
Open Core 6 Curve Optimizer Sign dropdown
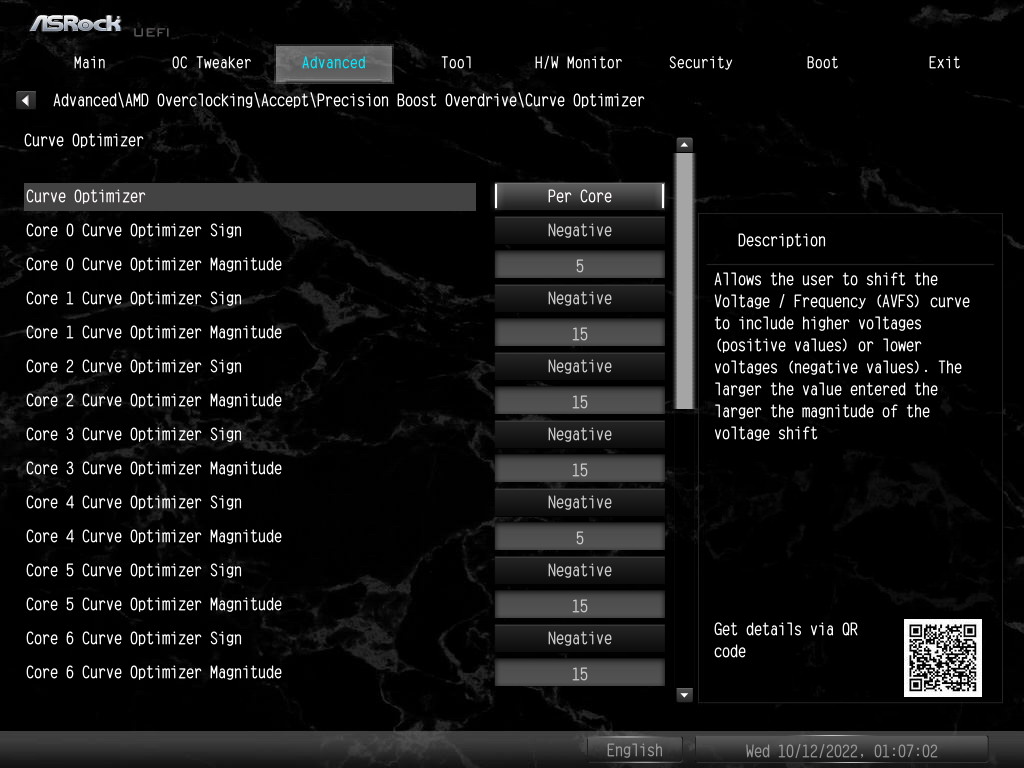click(579, 637)
